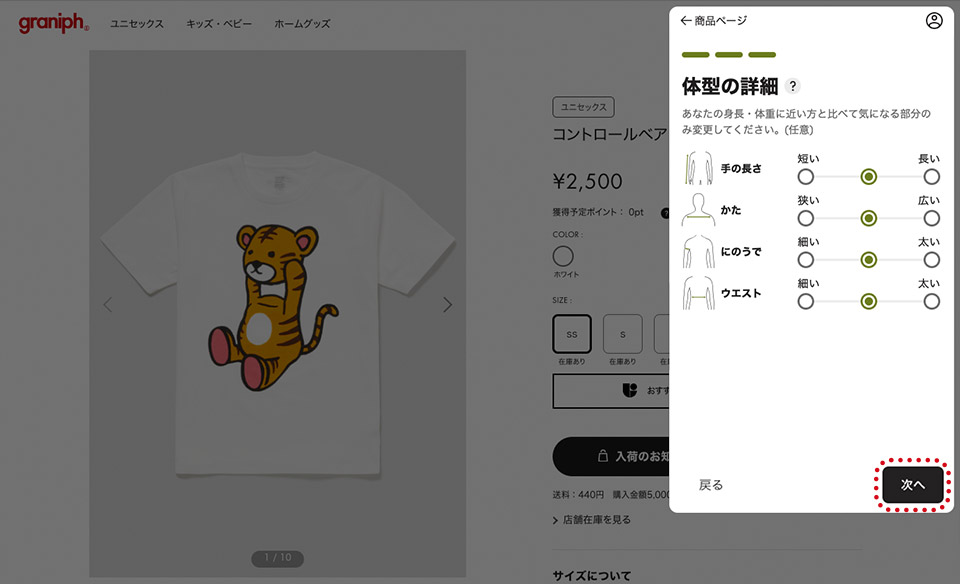Show previous product image with left arrow
This screenshot has width=960, height=584.
(x=108, y=304)
